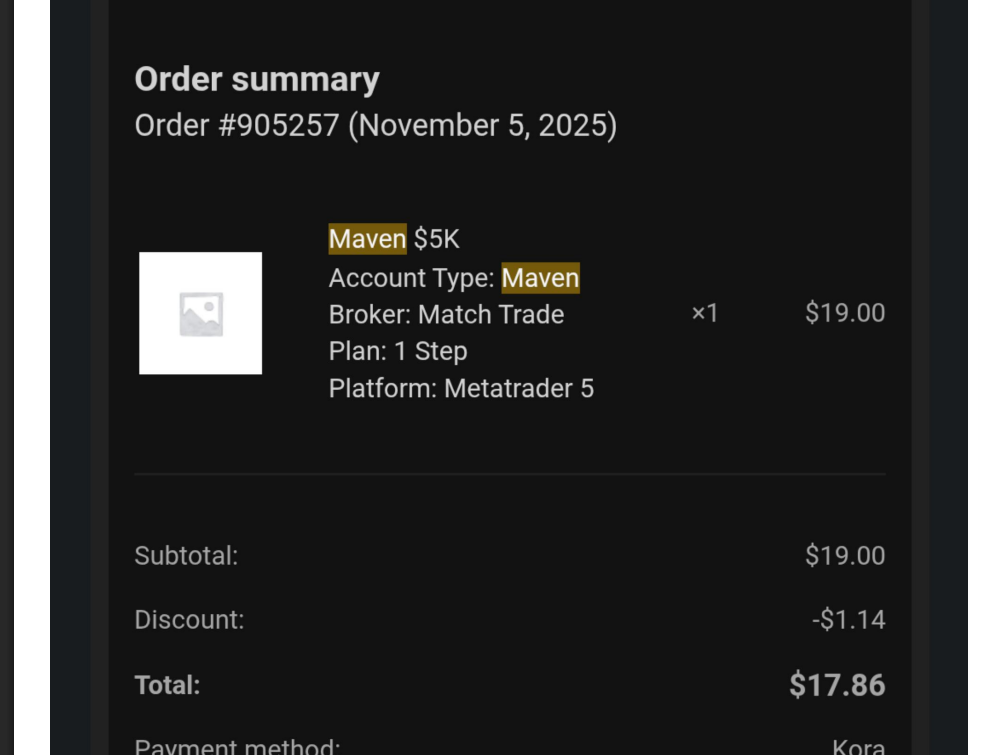Click the "Broker: Match Trade" line
The height and width of the screenshot is (755, 992).
pyautogui.click(x=446, y=315)
